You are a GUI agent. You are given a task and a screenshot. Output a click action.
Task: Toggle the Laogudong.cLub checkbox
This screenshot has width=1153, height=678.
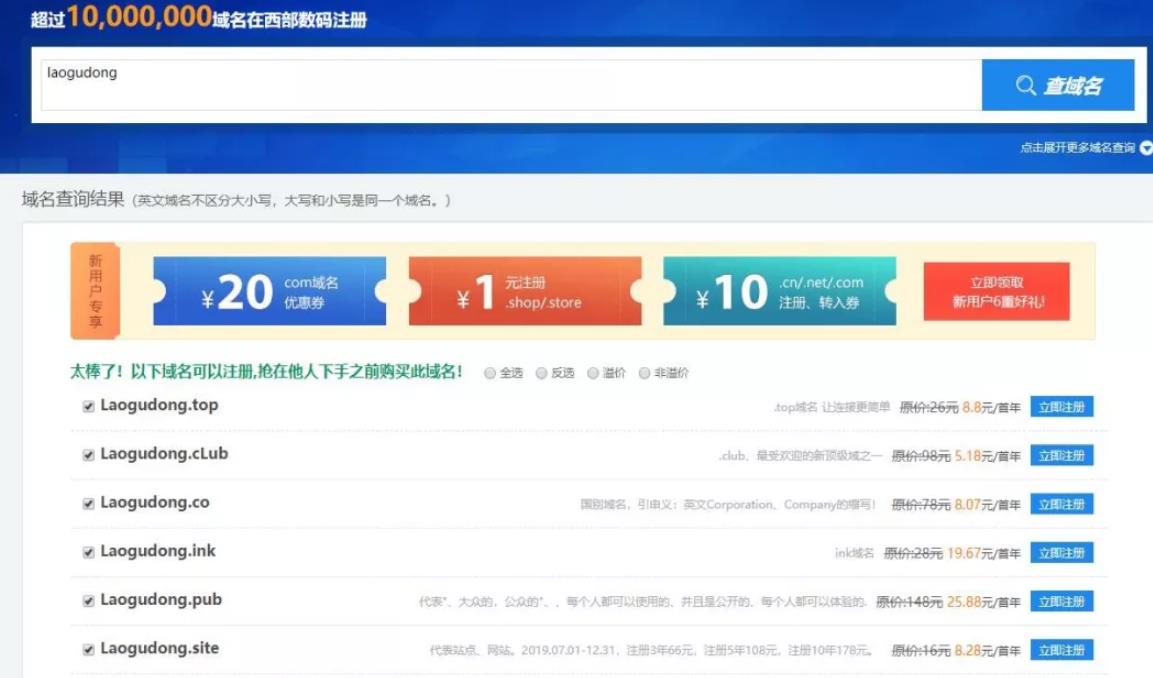pyautogui.click(x=88, y=455)
